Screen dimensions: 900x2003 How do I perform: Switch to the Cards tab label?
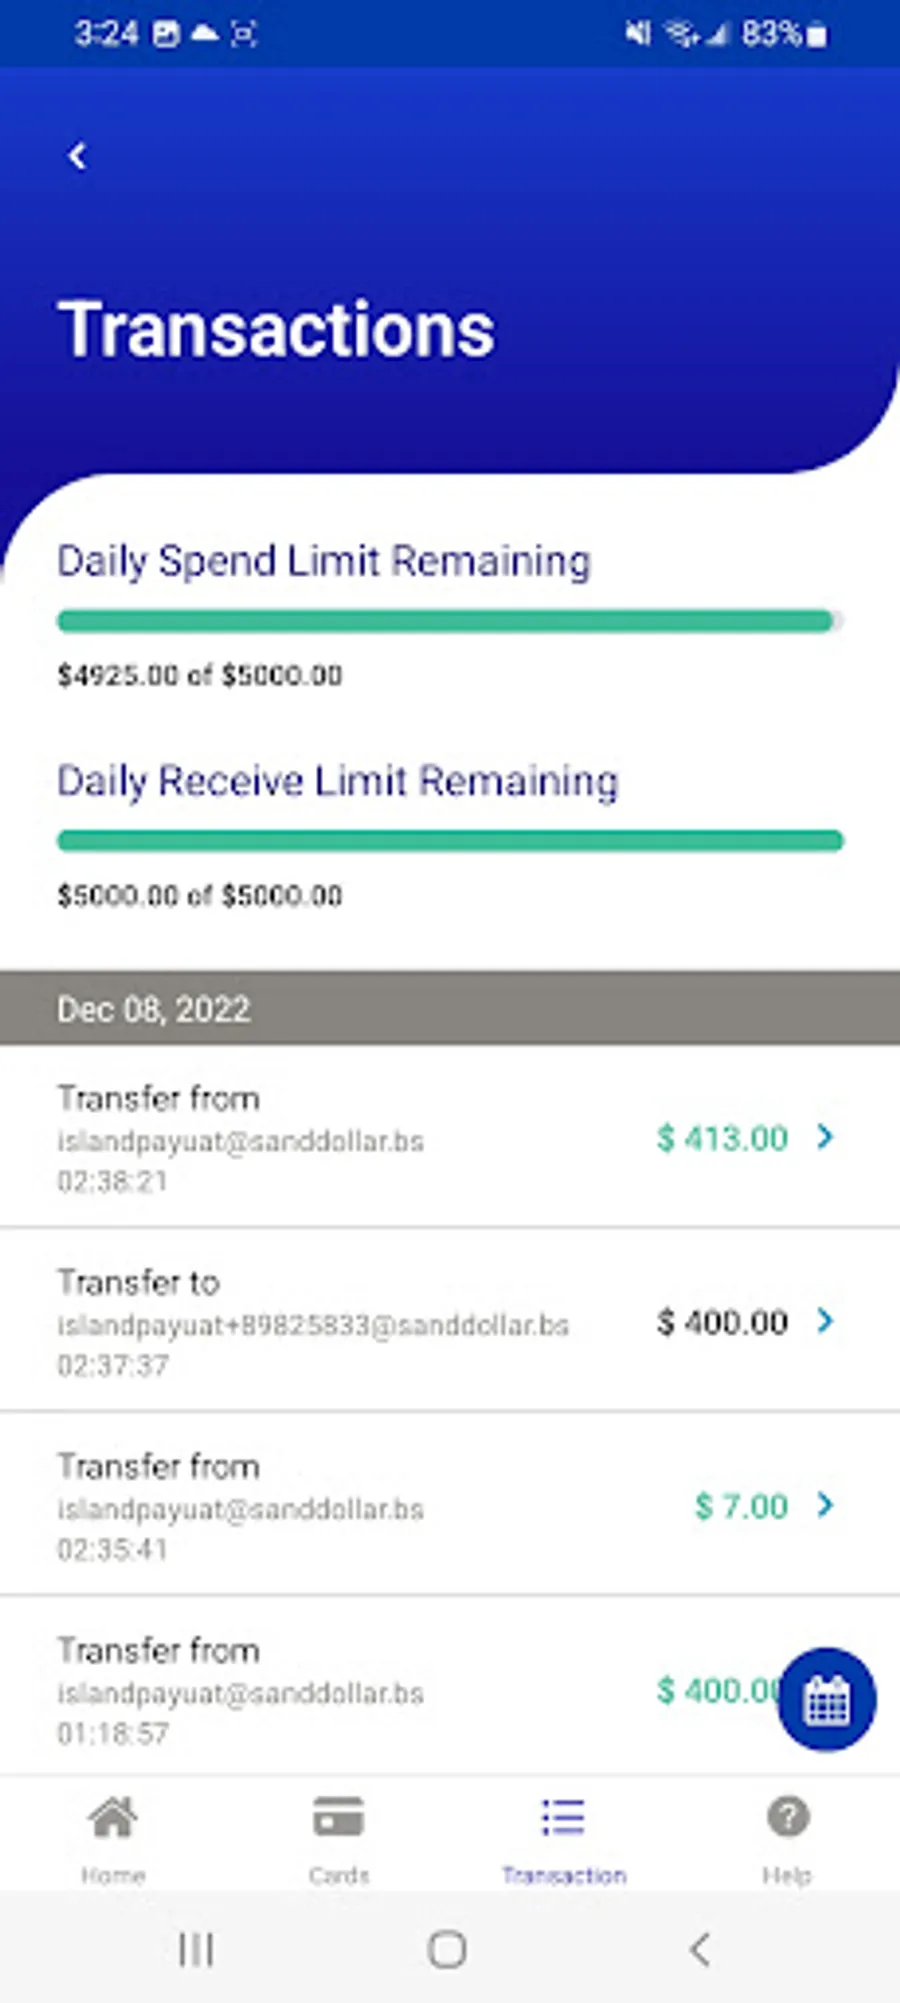point(339,1875)
